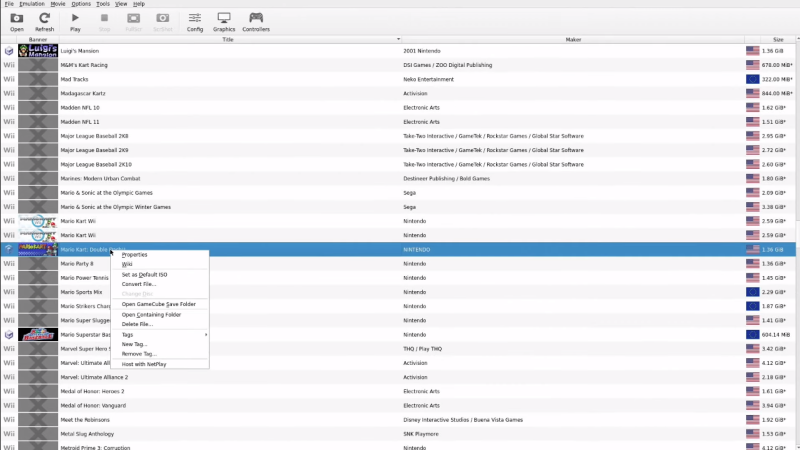Refresh the game list
The width and height of the screenshot is (800, 450).
click(44, 22)
